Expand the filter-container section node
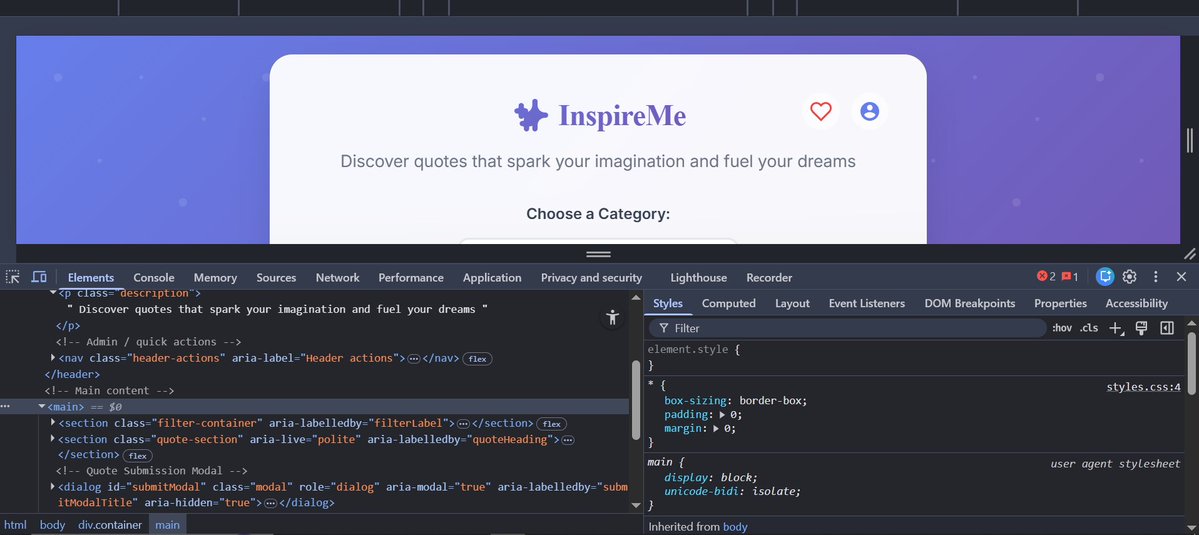 point(53,423)
